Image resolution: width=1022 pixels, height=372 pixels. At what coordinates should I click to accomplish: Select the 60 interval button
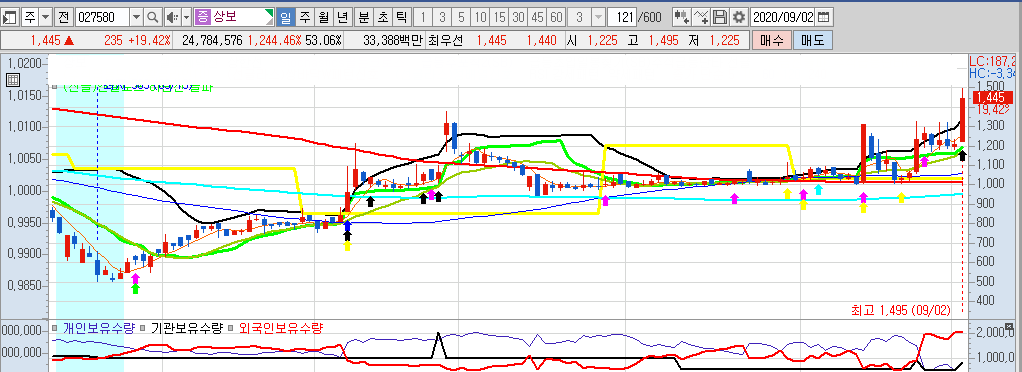click(x=556, y=16)
